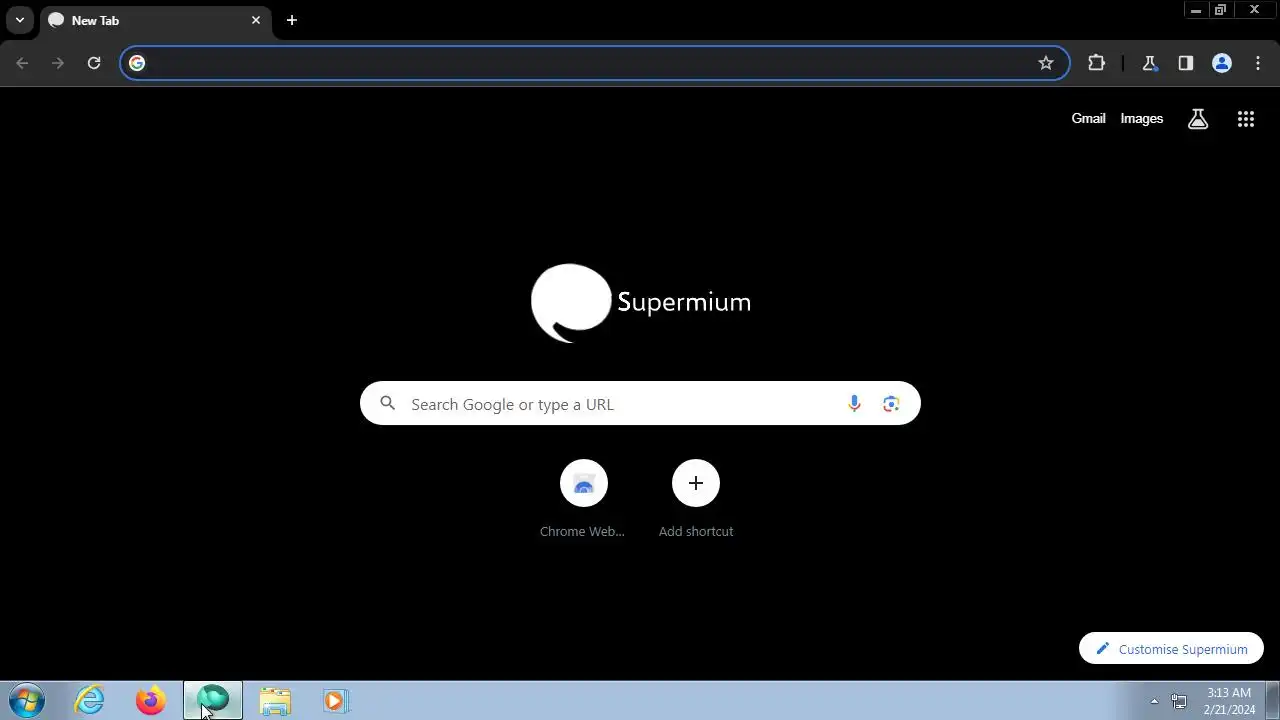
Task: Open the Chrome Web Store shortcut
Action: [584, 500]
